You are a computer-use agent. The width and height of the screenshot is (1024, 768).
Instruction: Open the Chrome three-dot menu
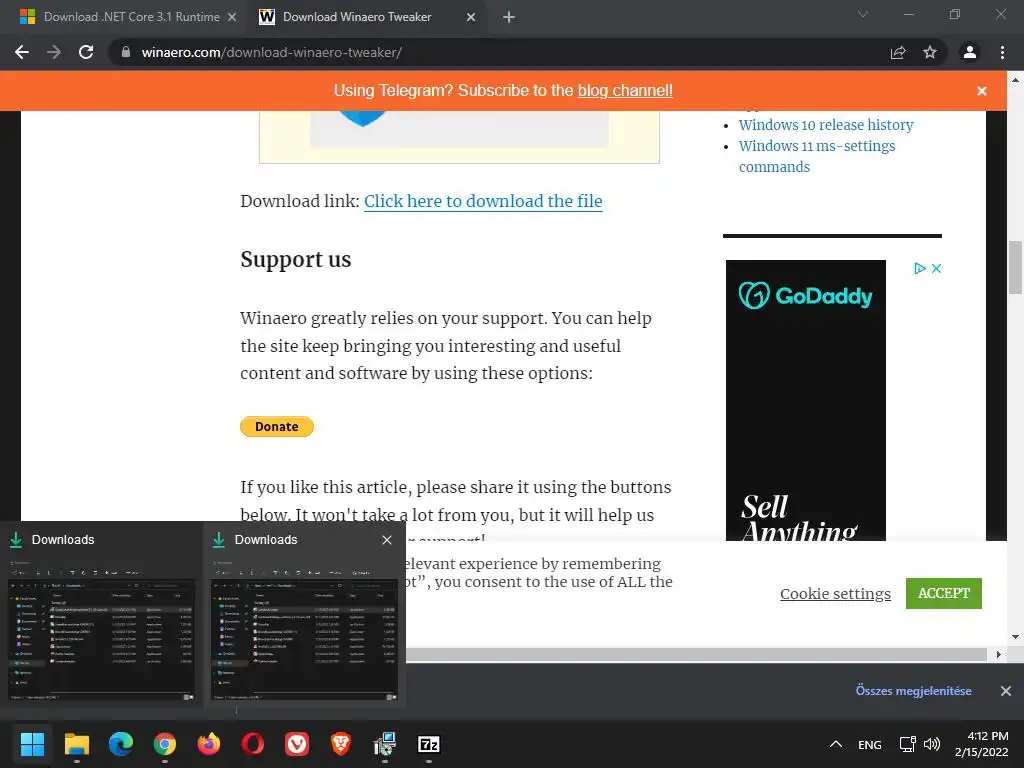pyautogui.click(x=1002, y=52)
